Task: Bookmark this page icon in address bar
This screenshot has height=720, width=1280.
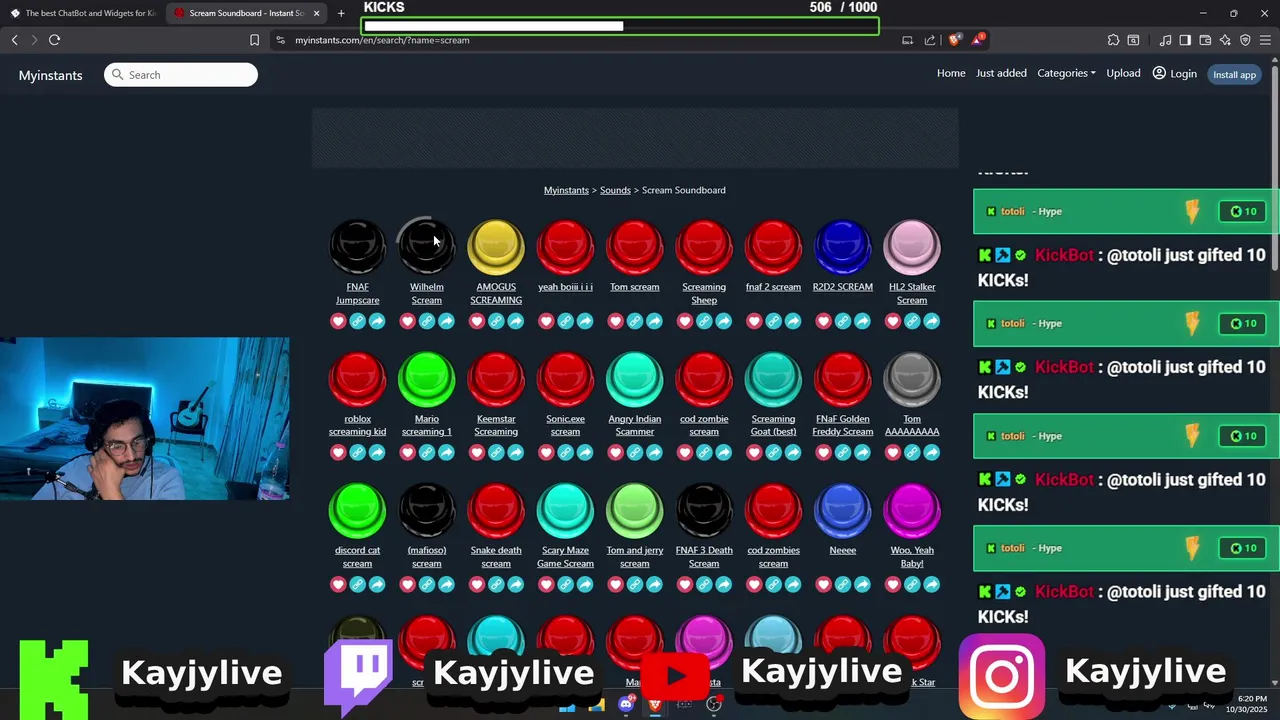Action: click(254, 40)
